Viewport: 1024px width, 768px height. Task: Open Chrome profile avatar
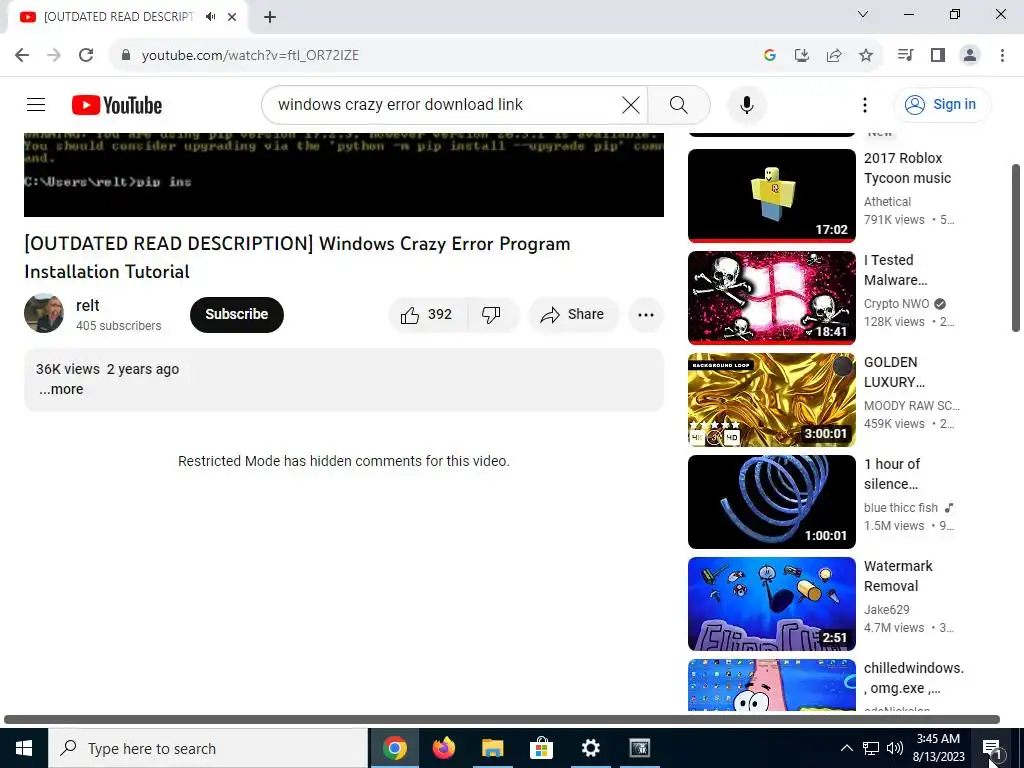point(970,55)
